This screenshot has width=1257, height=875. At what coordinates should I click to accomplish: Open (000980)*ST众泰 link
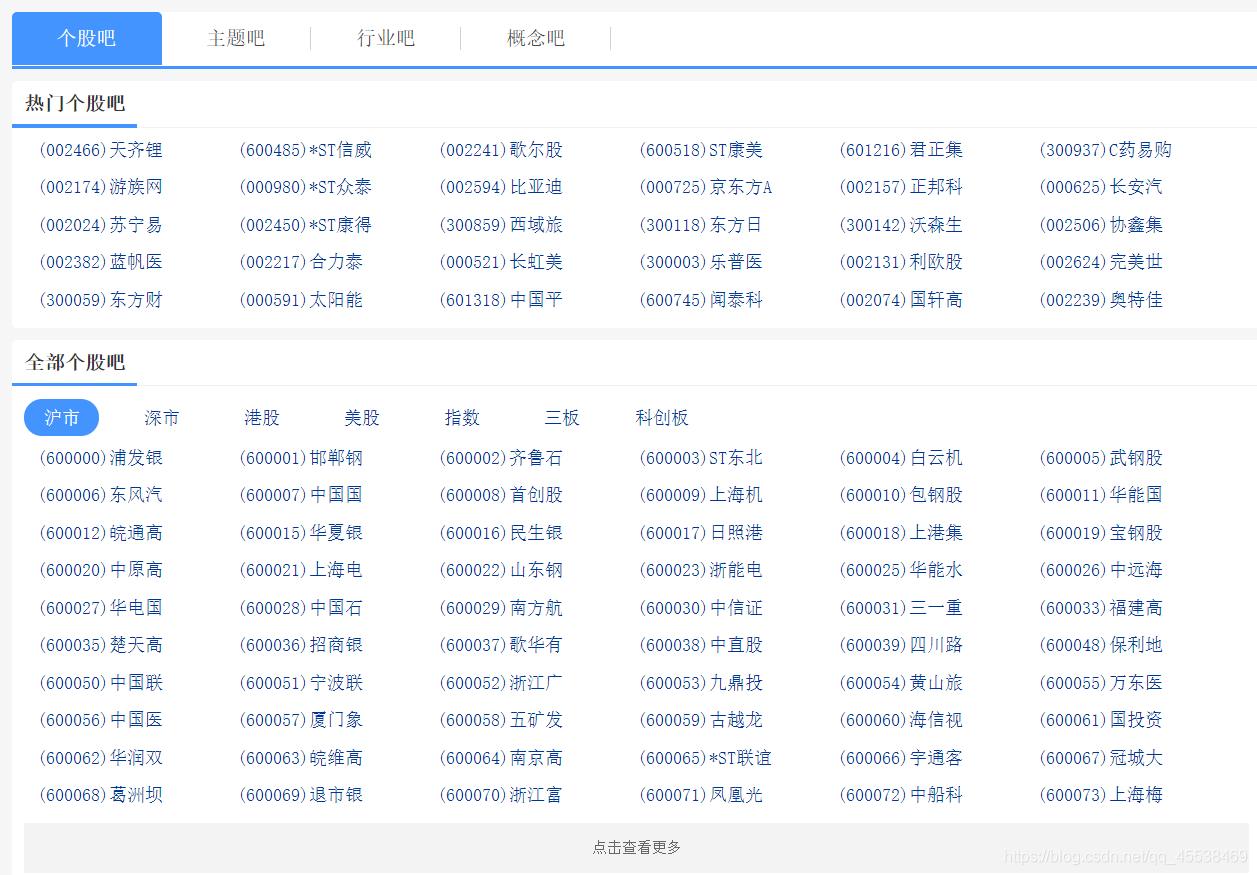[x=306, y=187]
